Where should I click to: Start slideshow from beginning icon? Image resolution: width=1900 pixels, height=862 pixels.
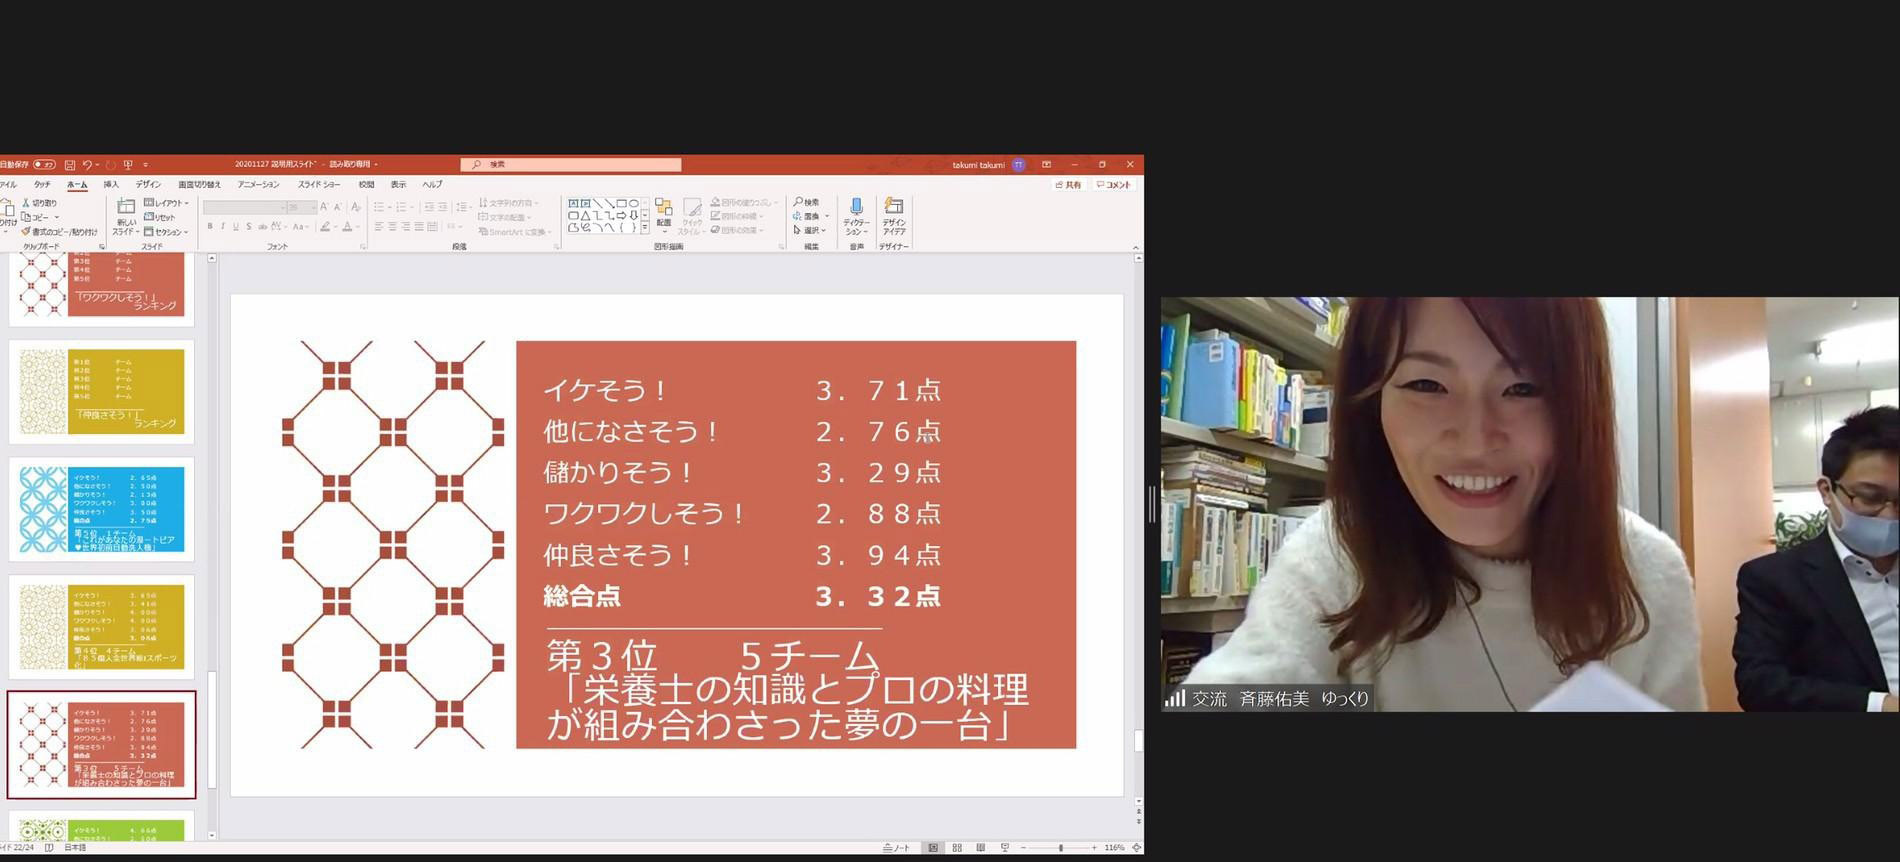128,164
